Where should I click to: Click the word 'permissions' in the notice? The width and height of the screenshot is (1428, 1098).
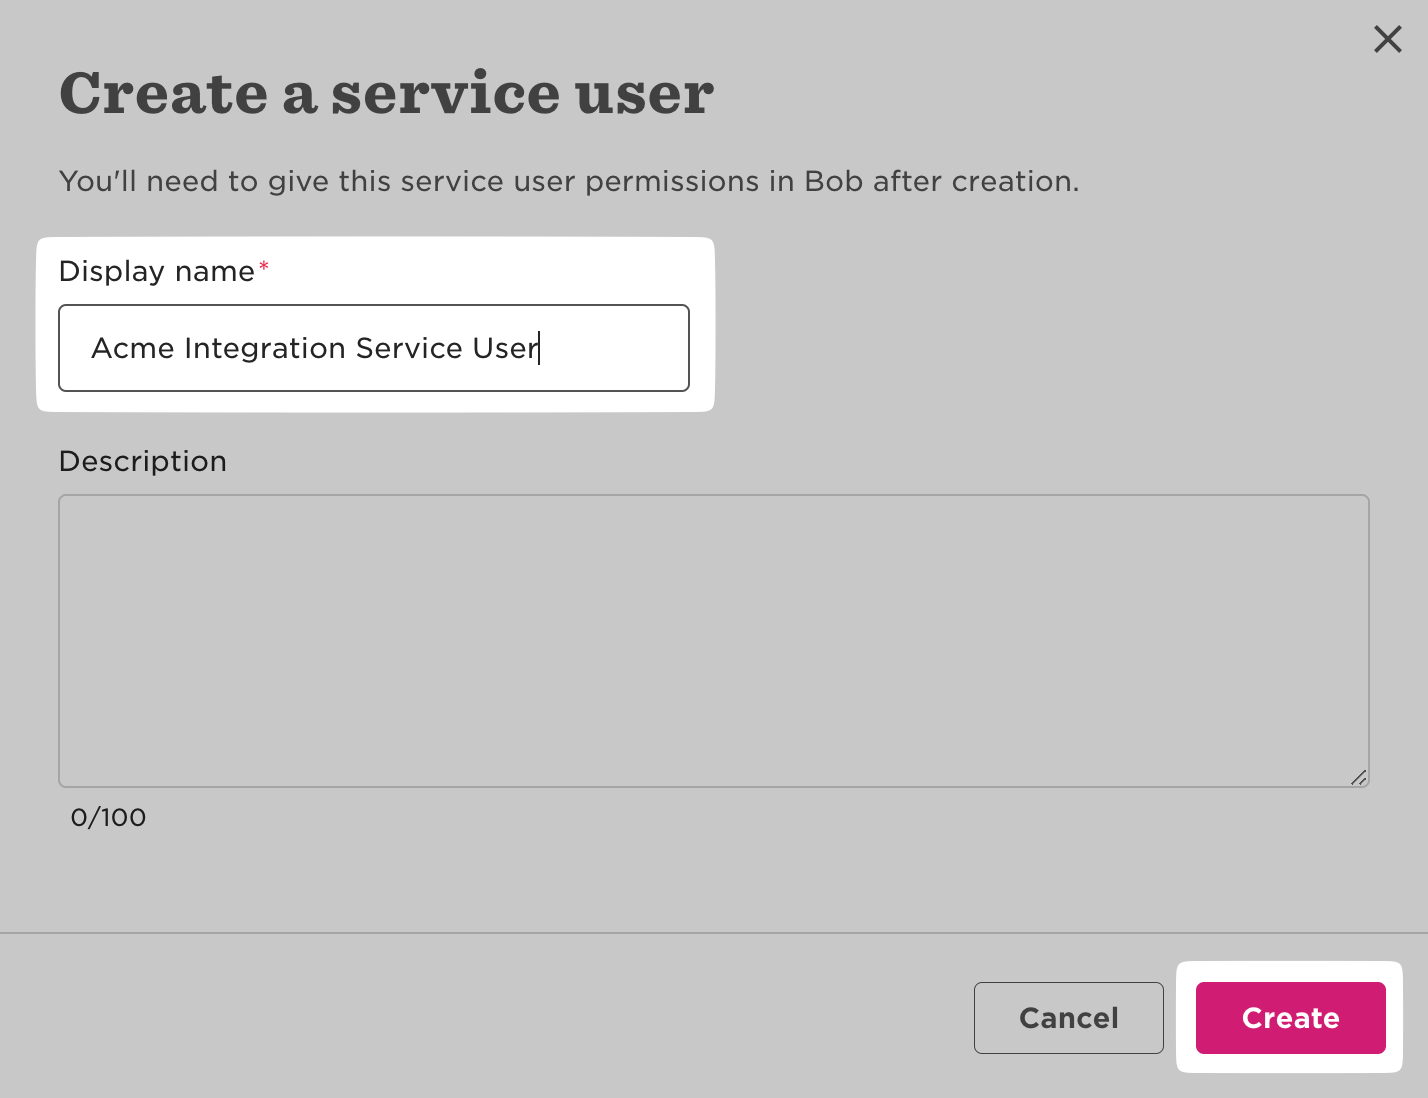pyautogui.click(x=672, y=181)
